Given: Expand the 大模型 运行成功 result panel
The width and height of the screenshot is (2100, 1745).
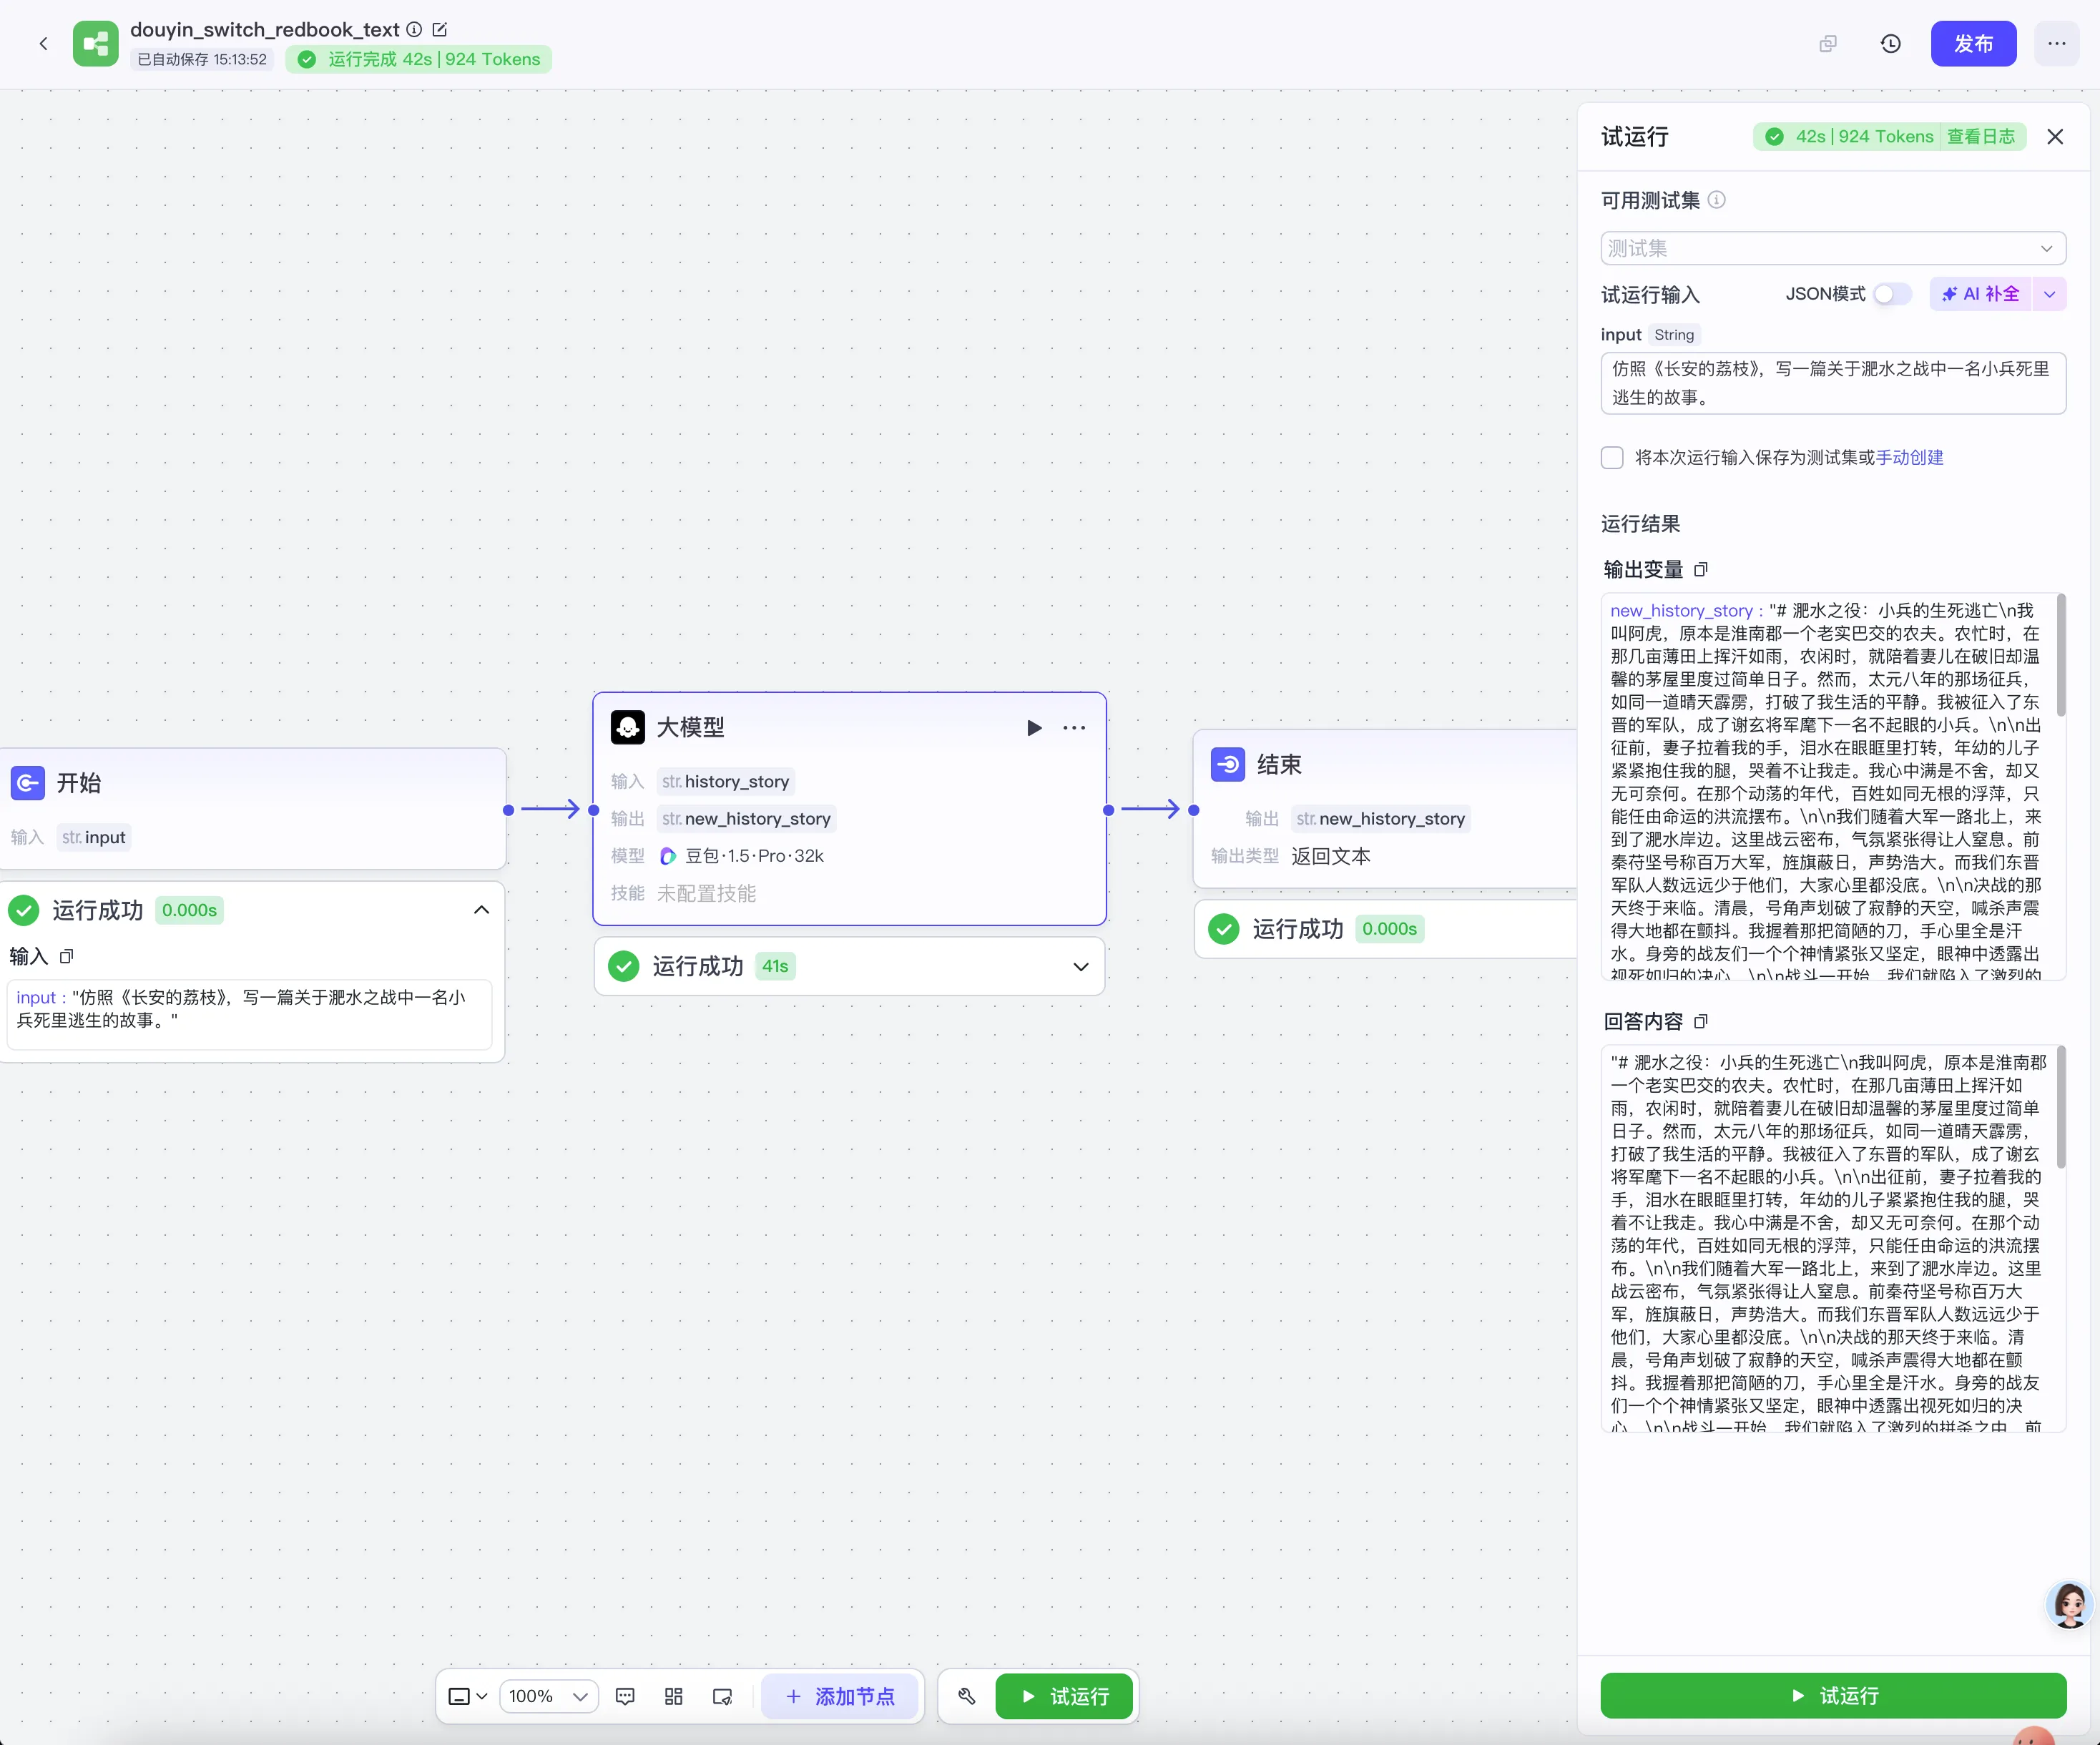Looking at the screenshot, I should click(x=1080, y=966).
